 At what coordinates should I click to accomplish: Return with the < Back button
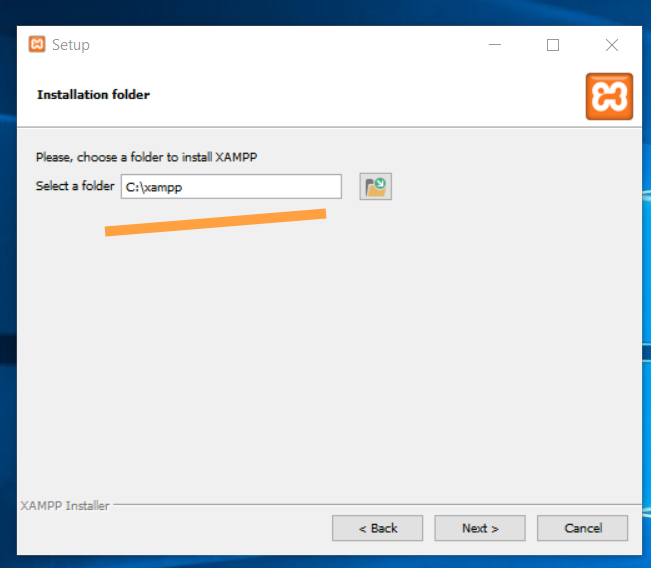[x=377, y=528]
